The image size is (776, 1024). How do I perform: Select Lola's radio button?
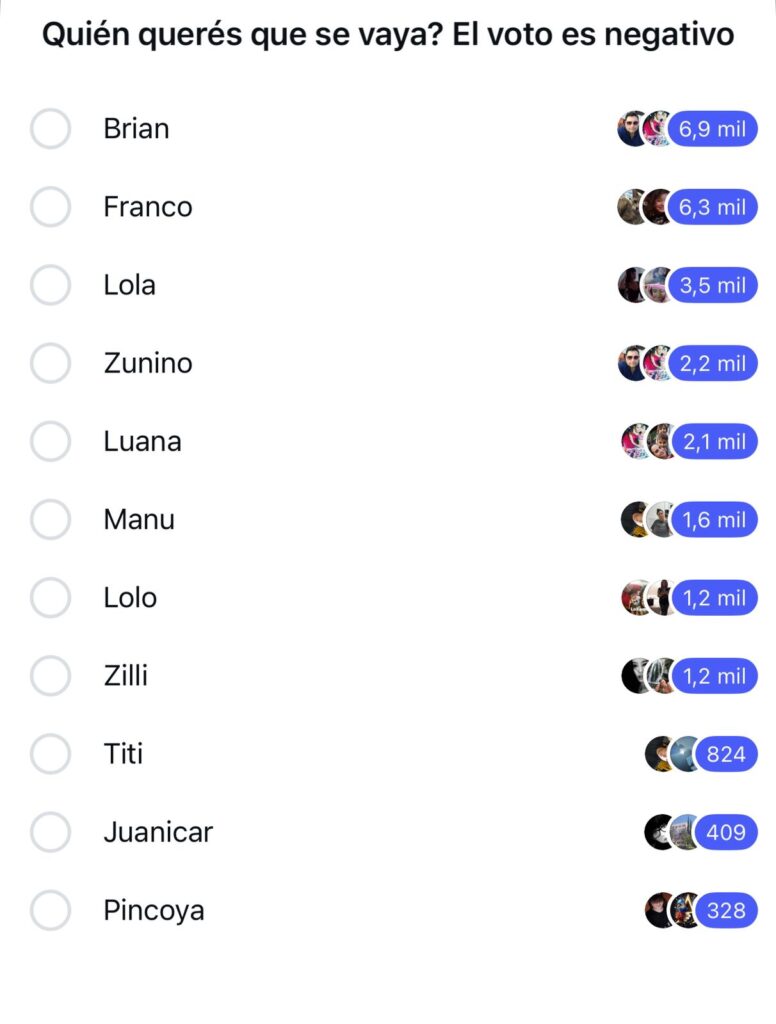tap(50, 285)
